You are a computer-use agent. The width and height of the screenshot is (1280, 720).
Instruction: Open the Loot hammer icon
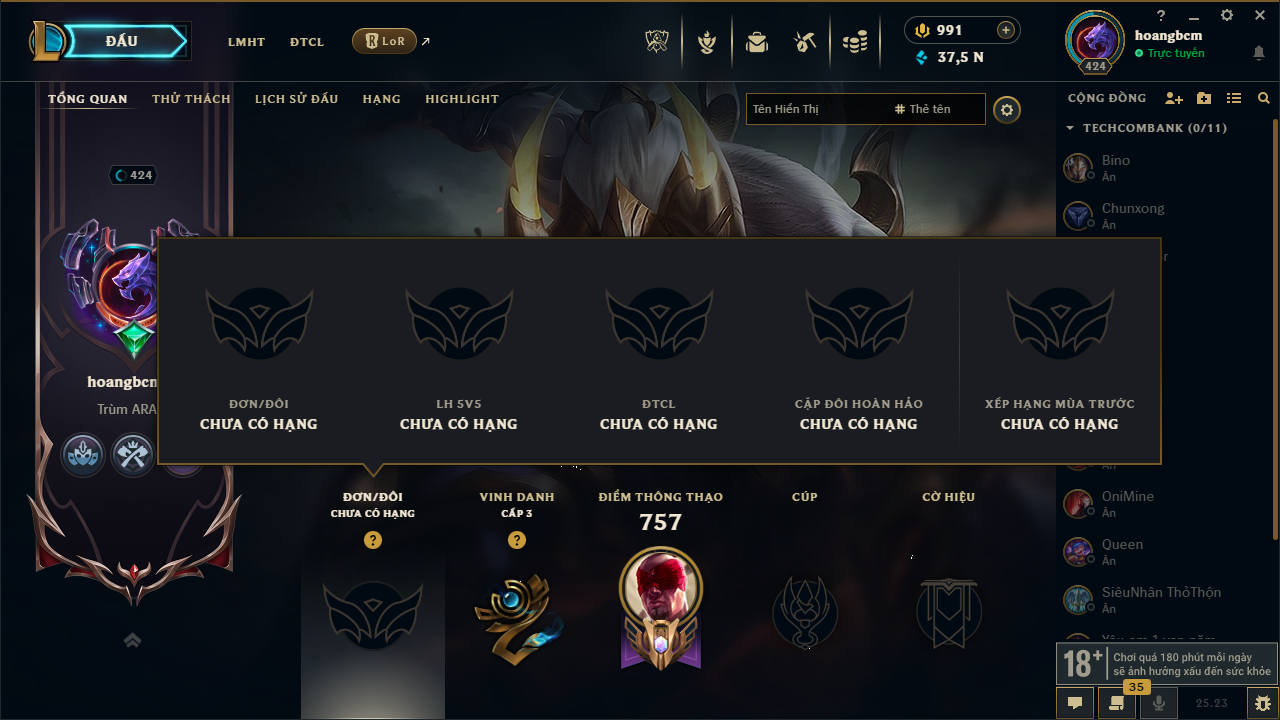pos(805,42)
